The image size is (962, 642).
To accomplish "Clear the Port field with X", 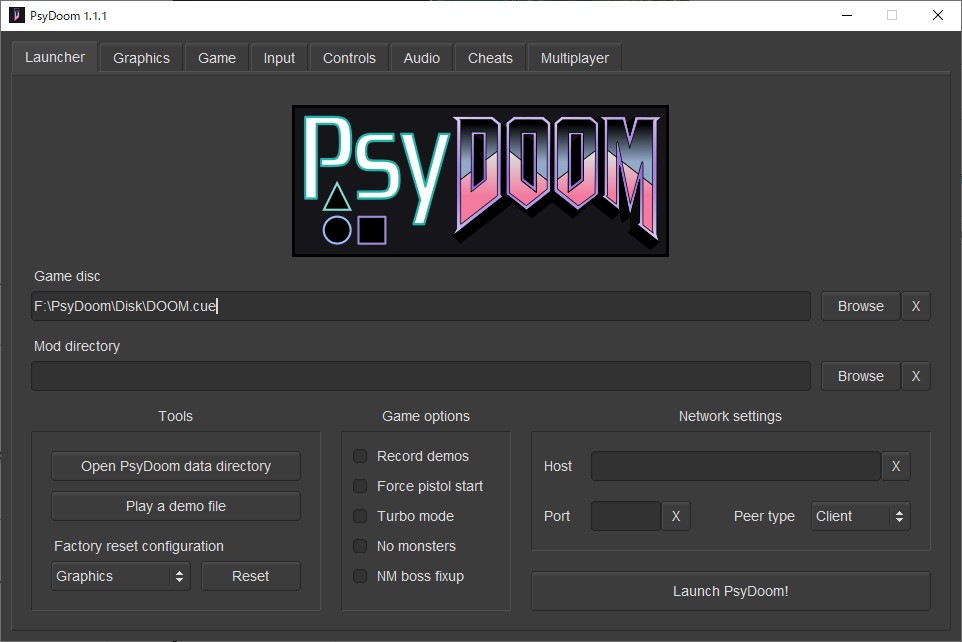I will (675, 516).
